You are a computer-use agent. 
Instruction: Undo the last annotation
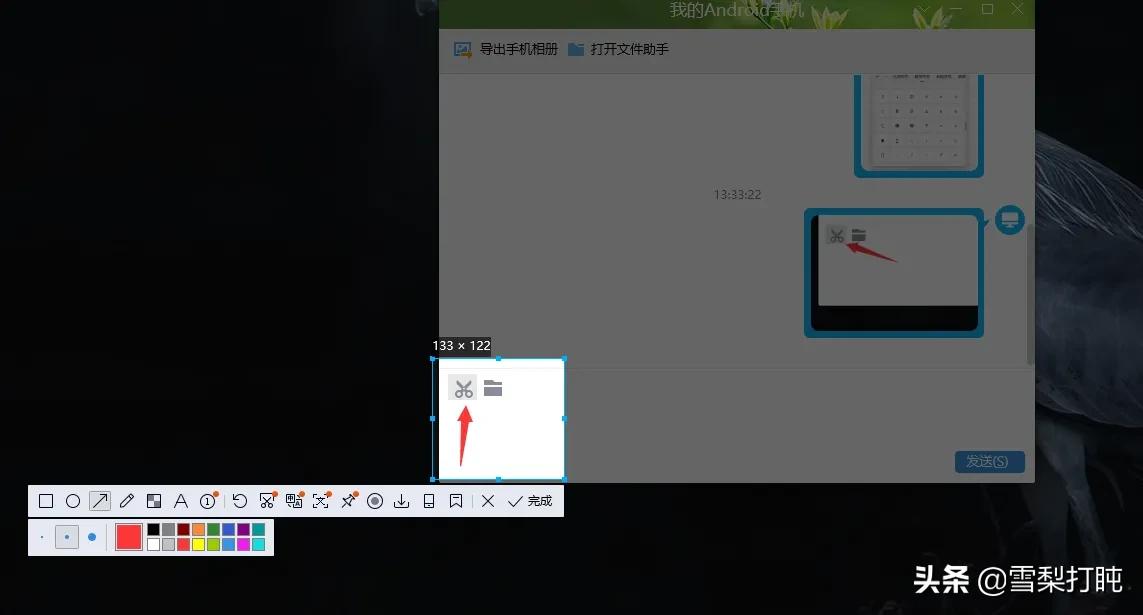239,501
